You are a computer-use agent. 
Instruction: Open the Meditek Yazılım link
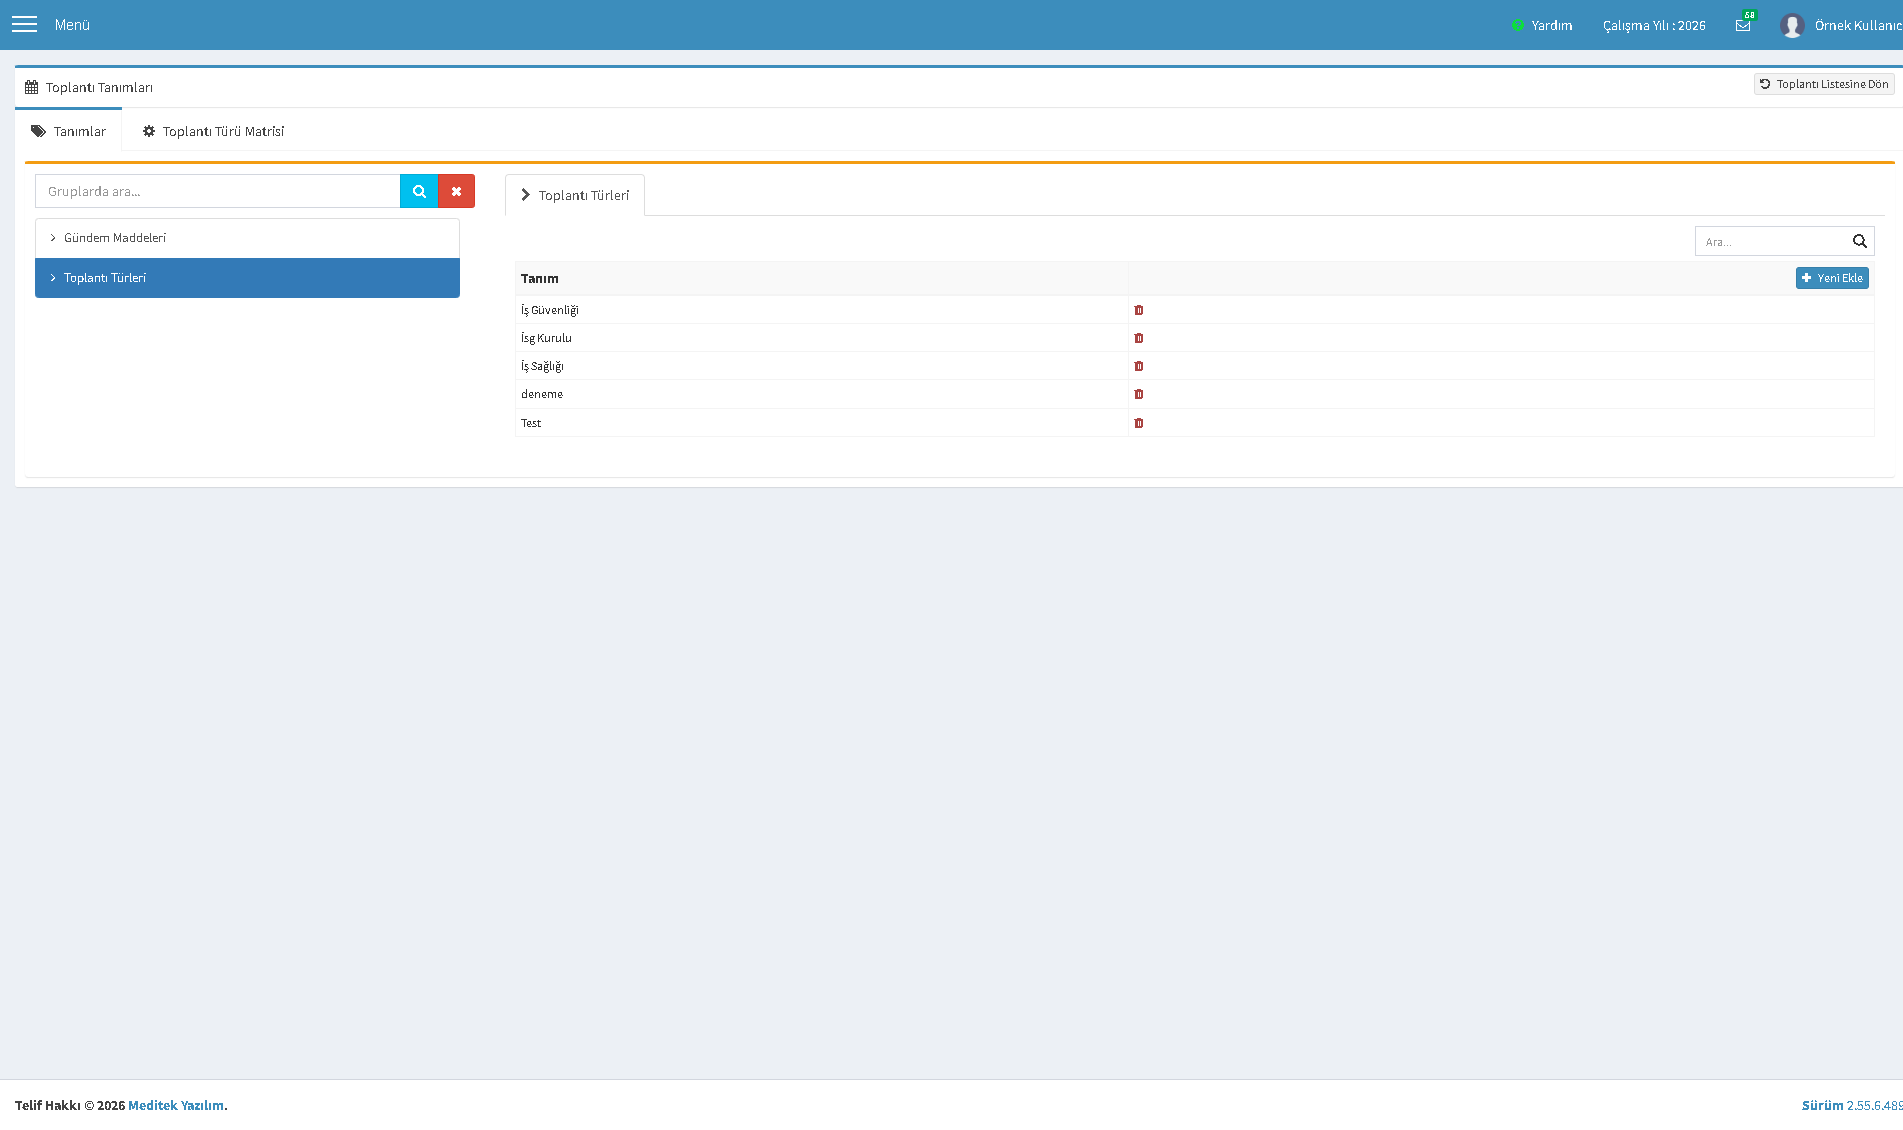pos(176,1105)
